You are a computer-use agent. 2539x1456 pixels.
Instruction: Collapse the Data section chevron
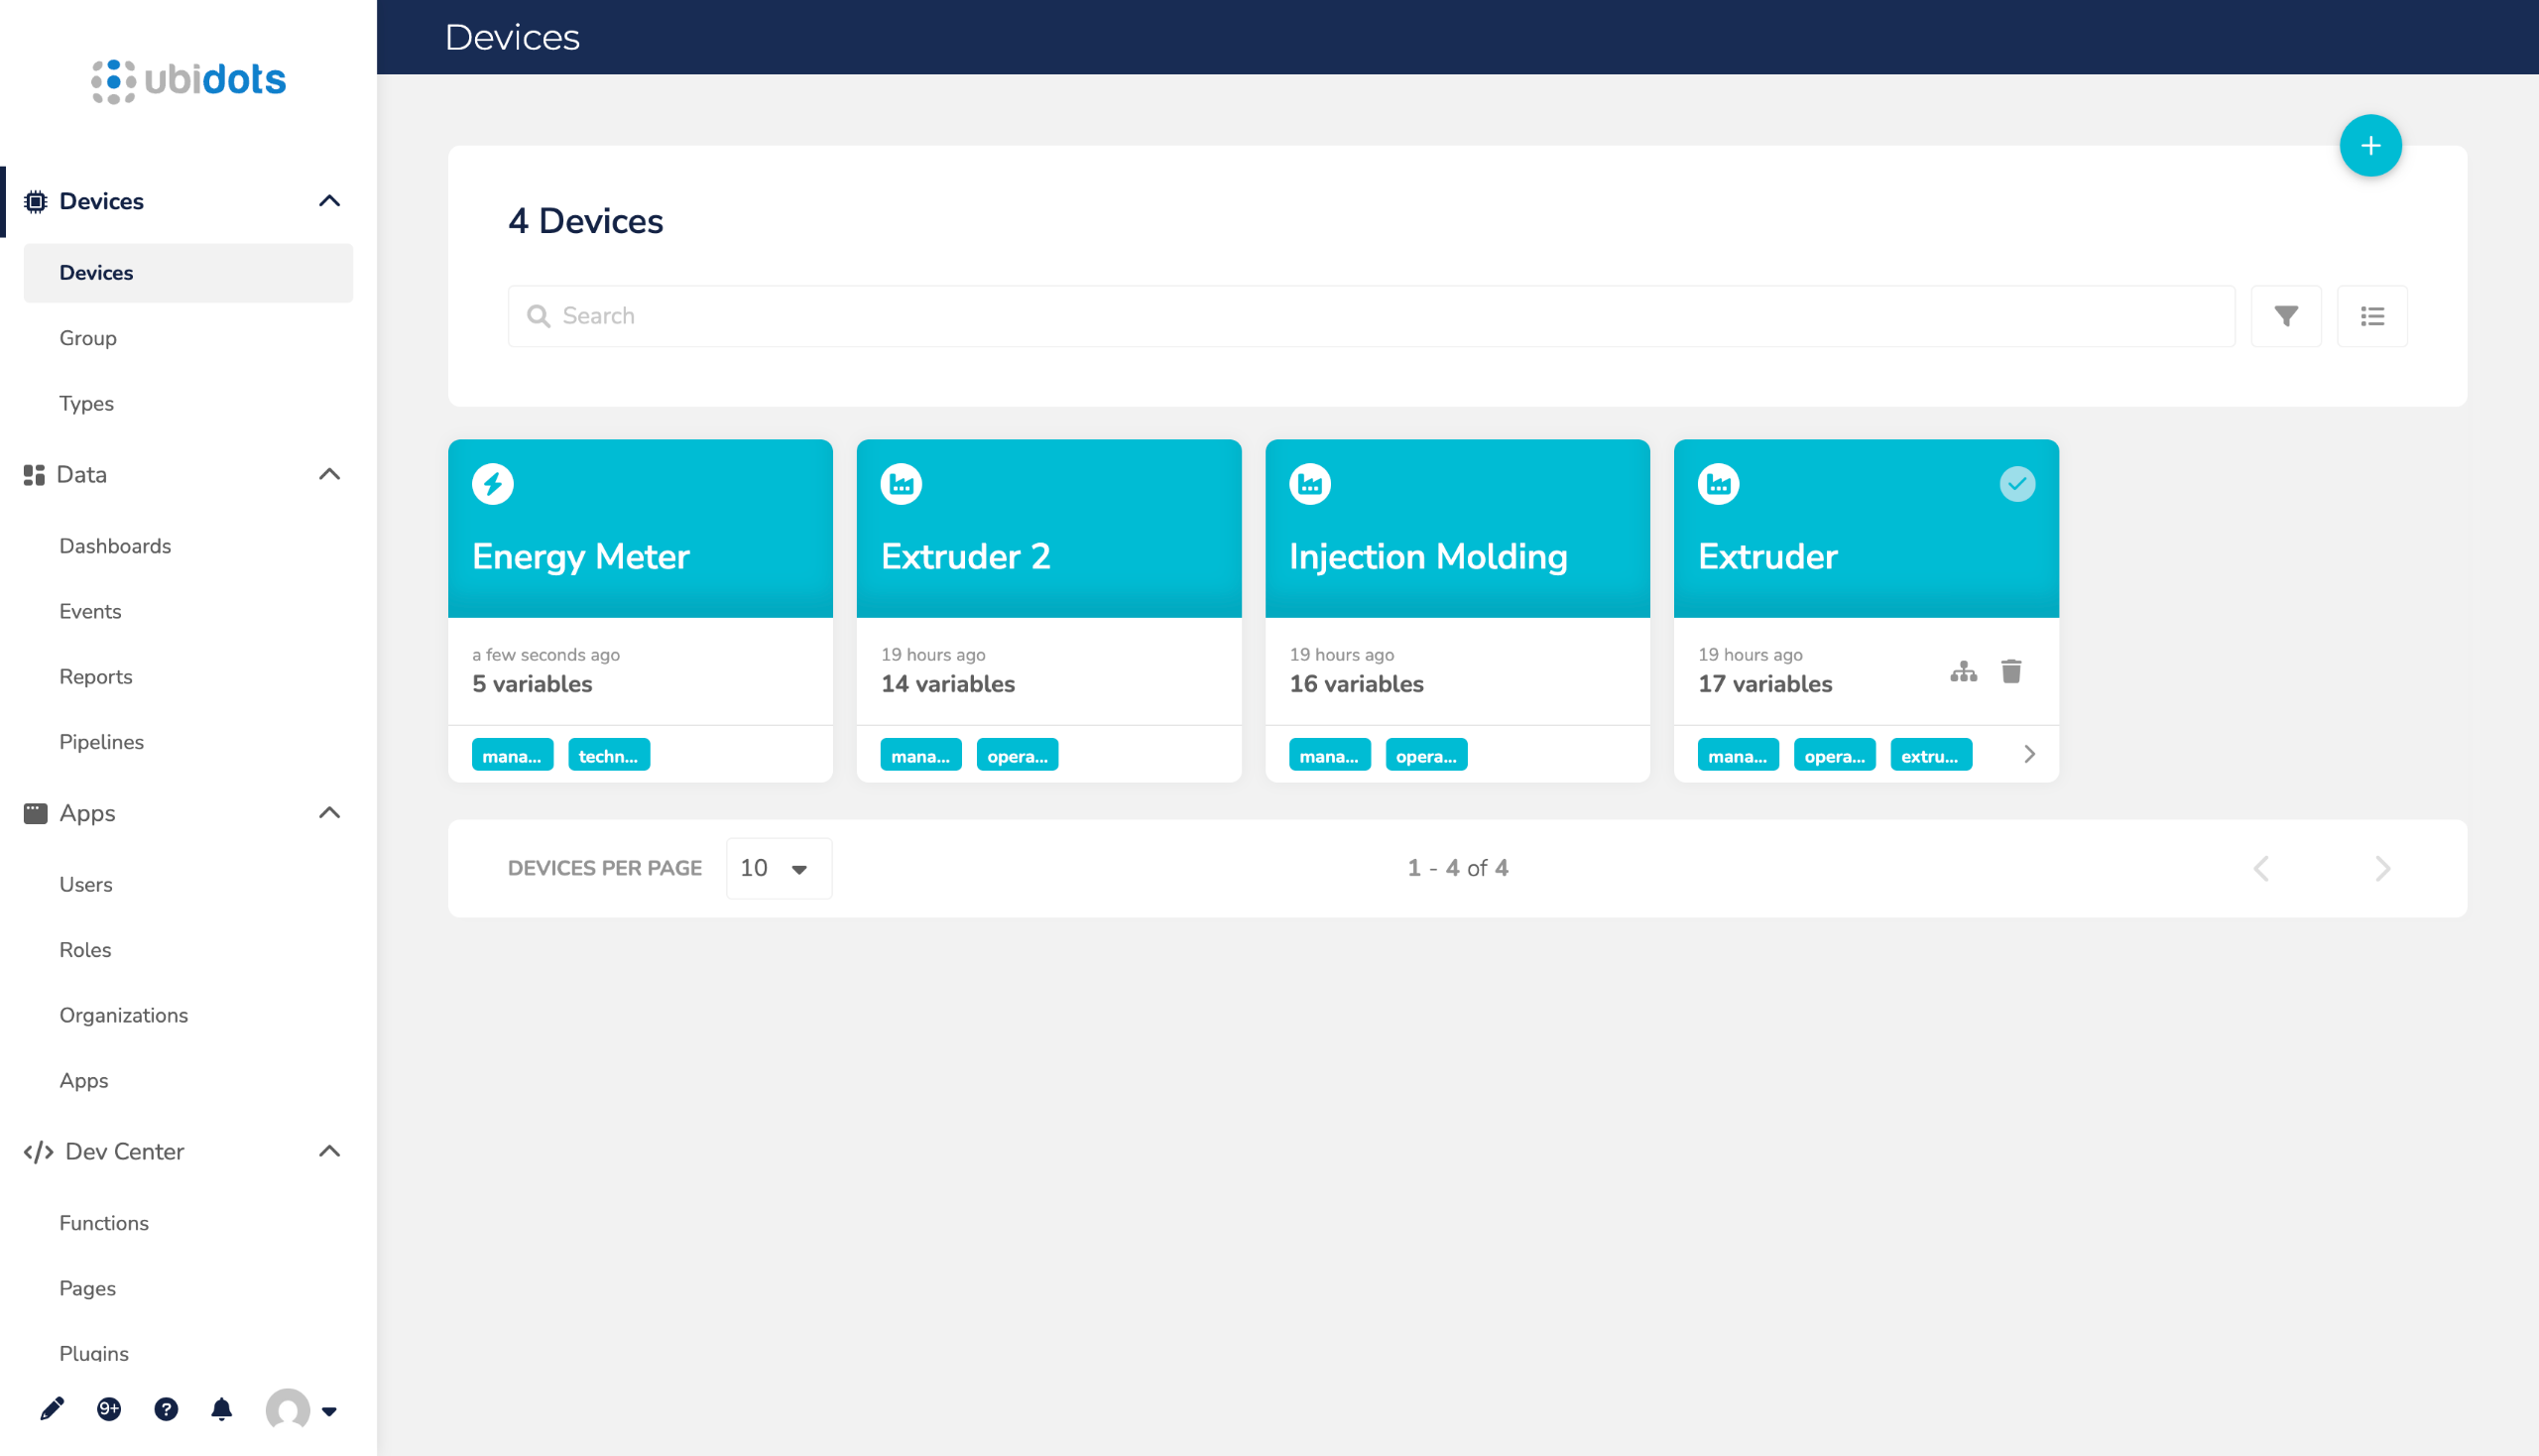[329, 474]
